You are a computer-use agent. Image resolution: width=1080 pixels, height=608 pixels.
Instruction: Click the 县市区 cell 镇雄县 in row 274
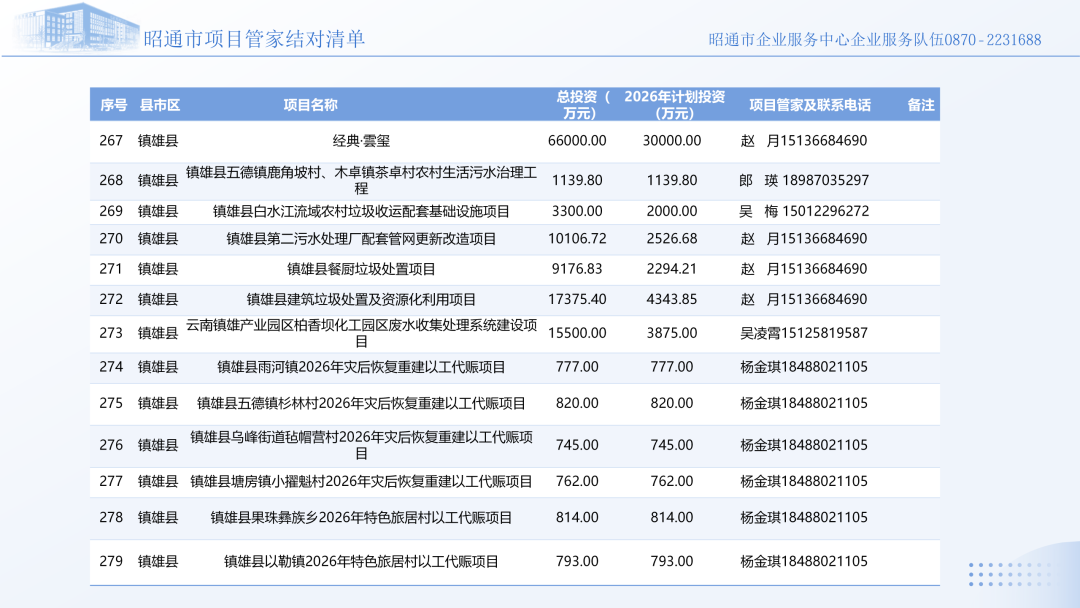158,367
